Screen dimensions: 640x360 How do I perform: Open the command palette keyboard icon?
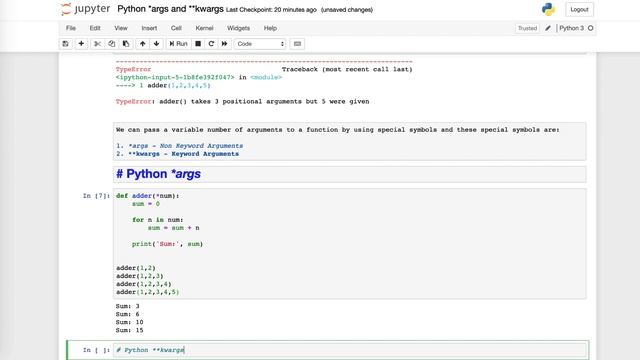point(297,44)
